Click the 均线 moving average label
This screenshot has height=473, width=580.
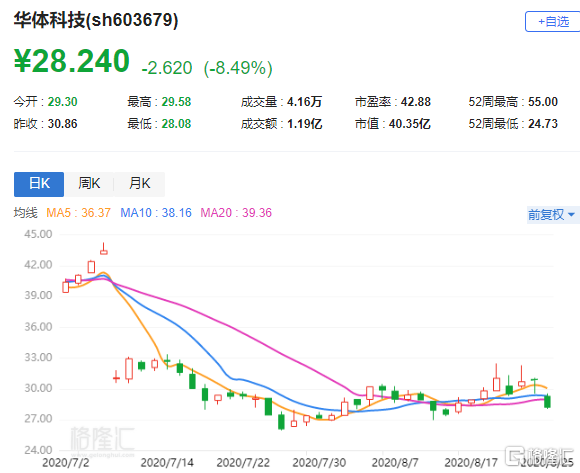(x=26, y=213)
